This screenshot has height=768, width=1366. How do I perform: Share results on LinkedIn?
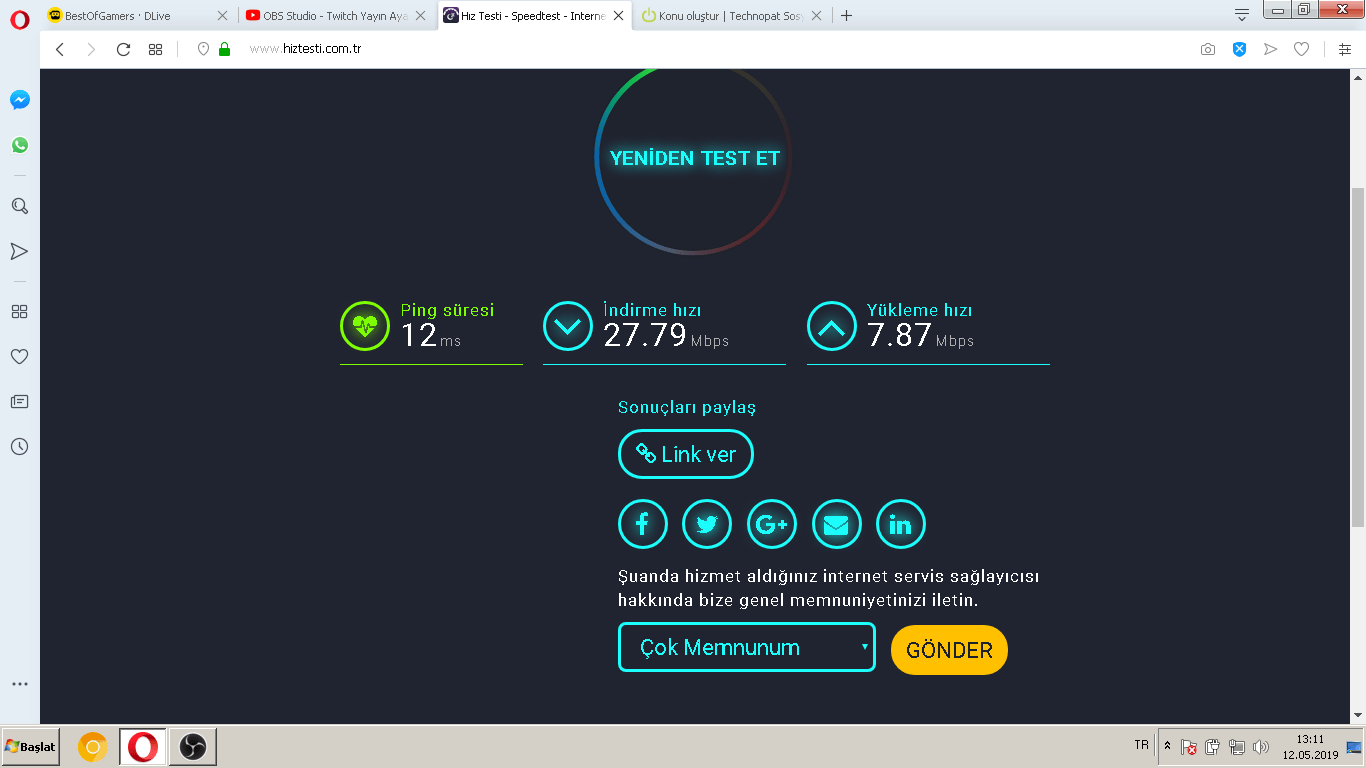901,524
